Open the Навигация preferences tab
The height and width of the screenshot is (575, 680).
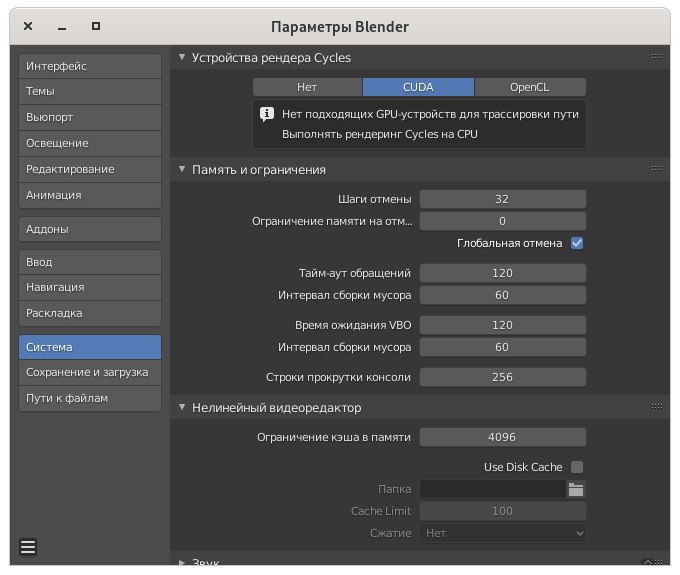point(90,288)
